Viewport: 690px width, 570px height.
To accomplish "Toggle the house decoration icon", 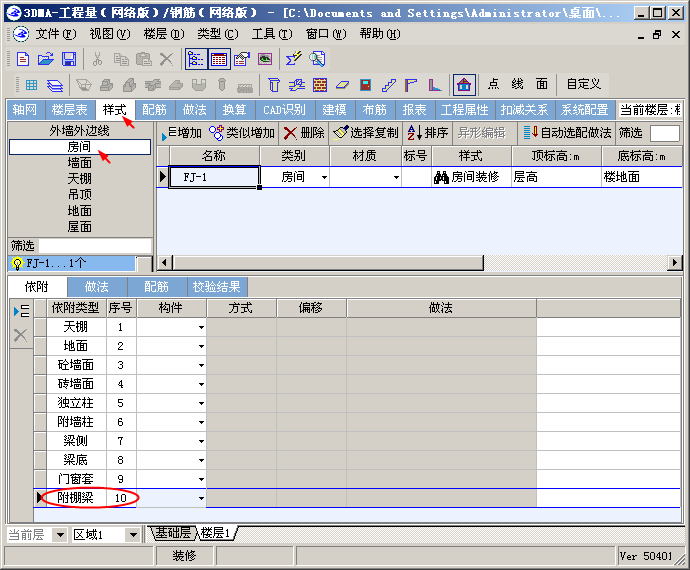I will [464, 85].
